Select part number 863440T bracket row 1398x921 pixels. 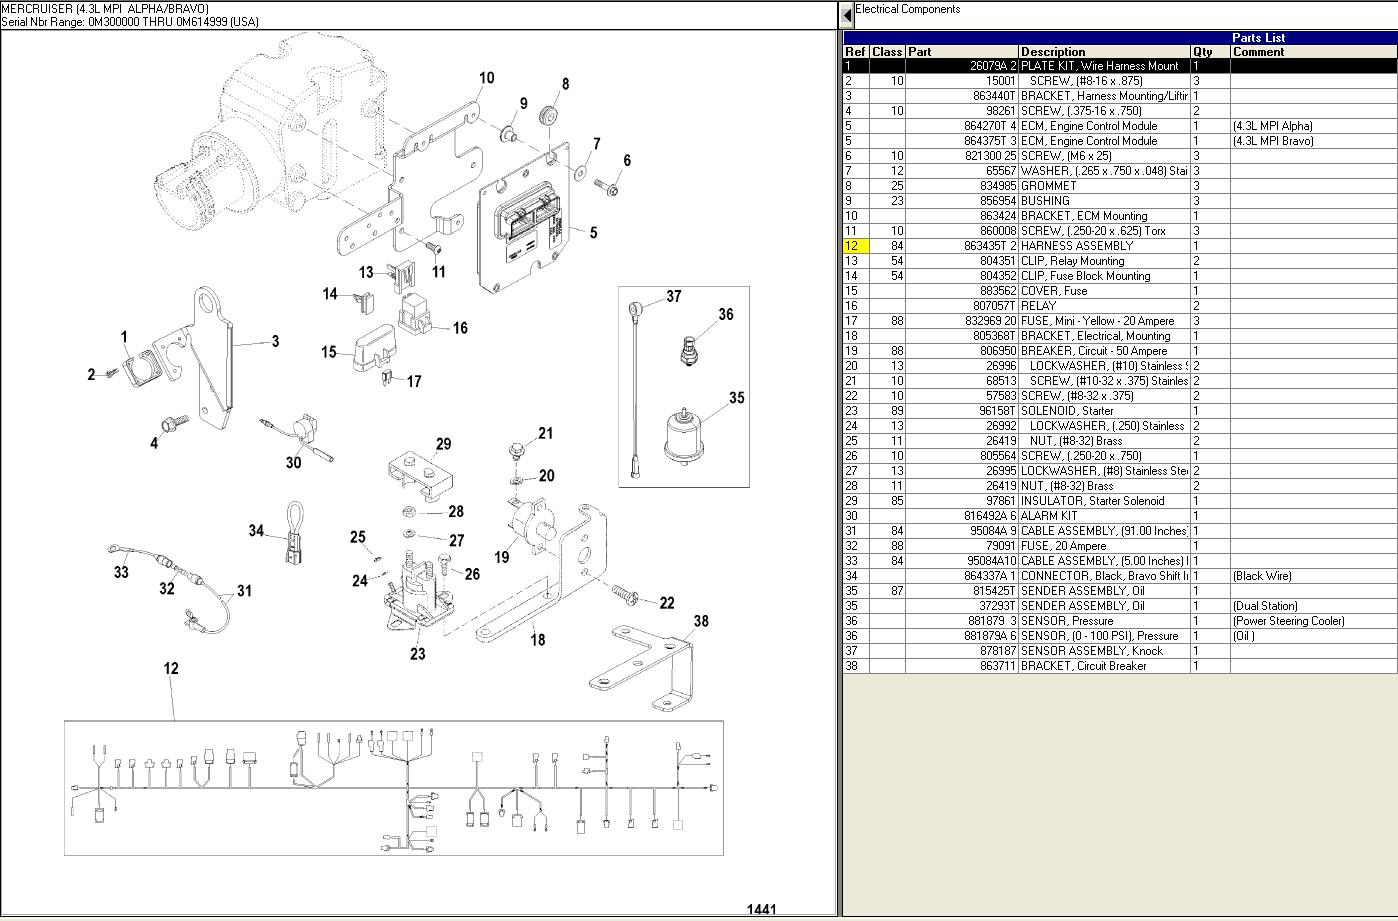1120,96
